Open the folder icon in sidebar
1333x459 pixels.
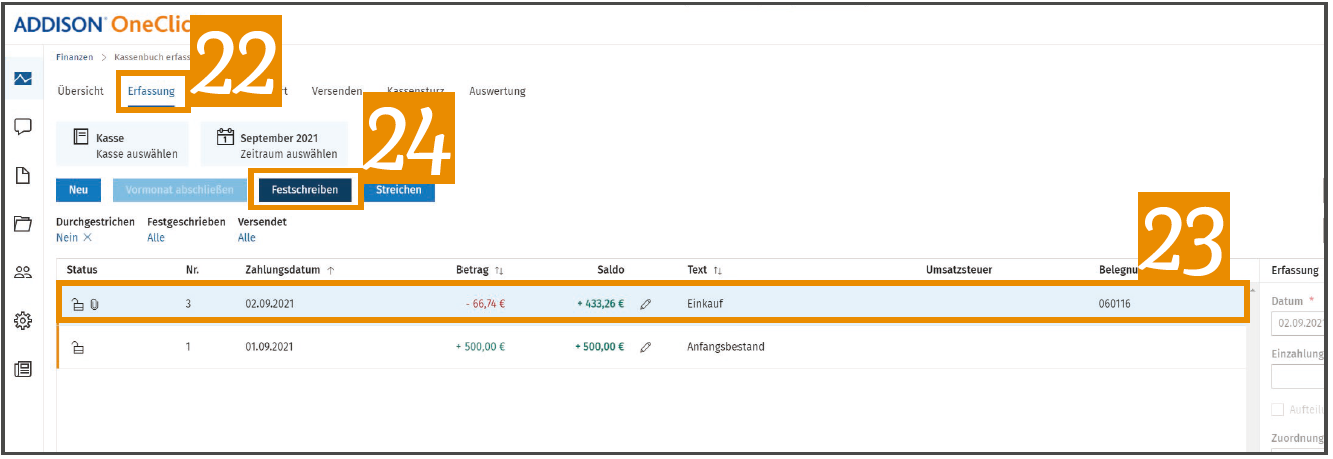coord(23,224)
